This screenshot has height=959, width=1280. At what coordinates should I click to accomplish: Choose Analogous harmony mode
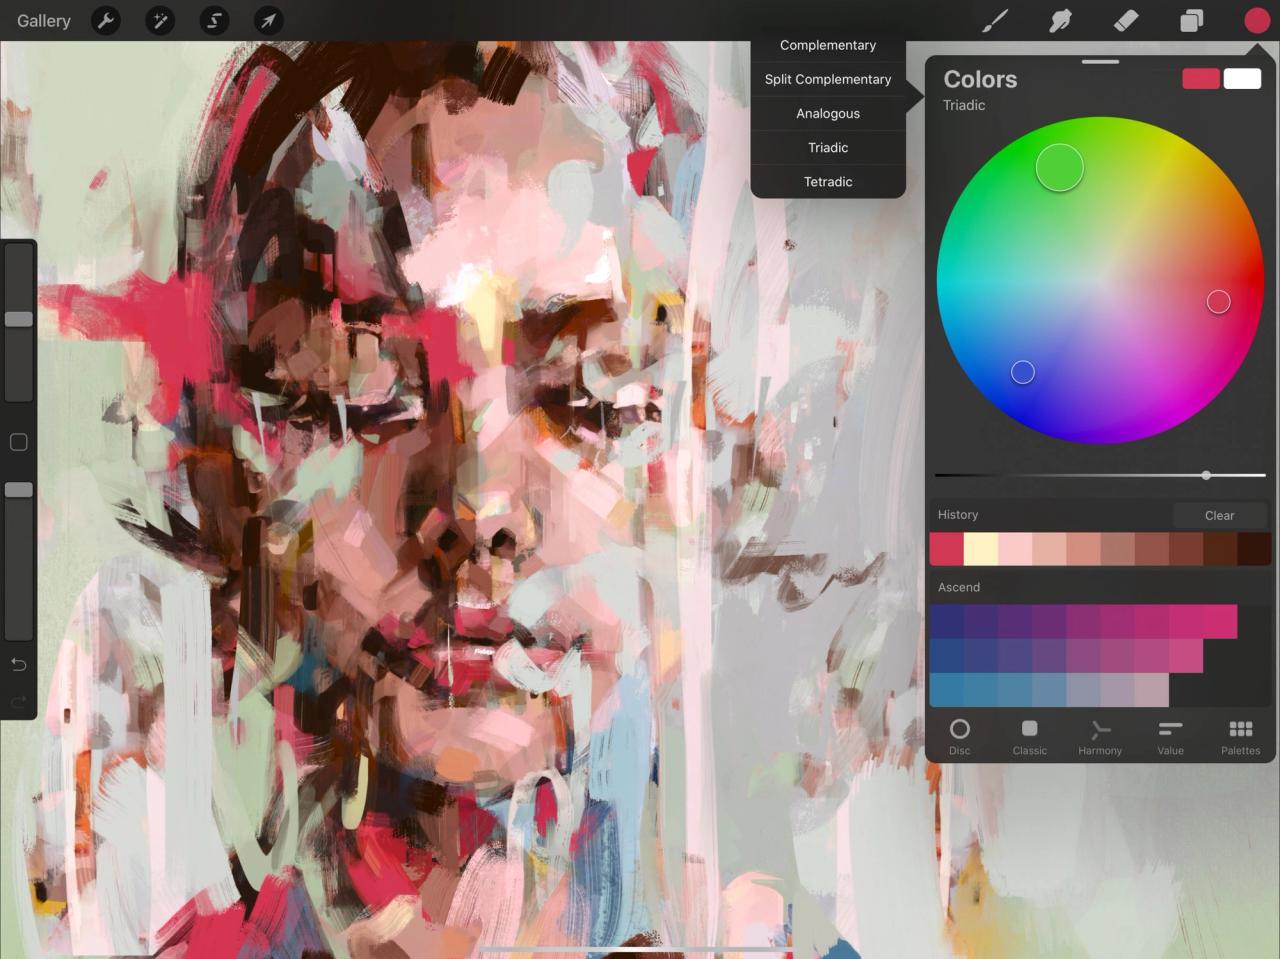[828, 113]
